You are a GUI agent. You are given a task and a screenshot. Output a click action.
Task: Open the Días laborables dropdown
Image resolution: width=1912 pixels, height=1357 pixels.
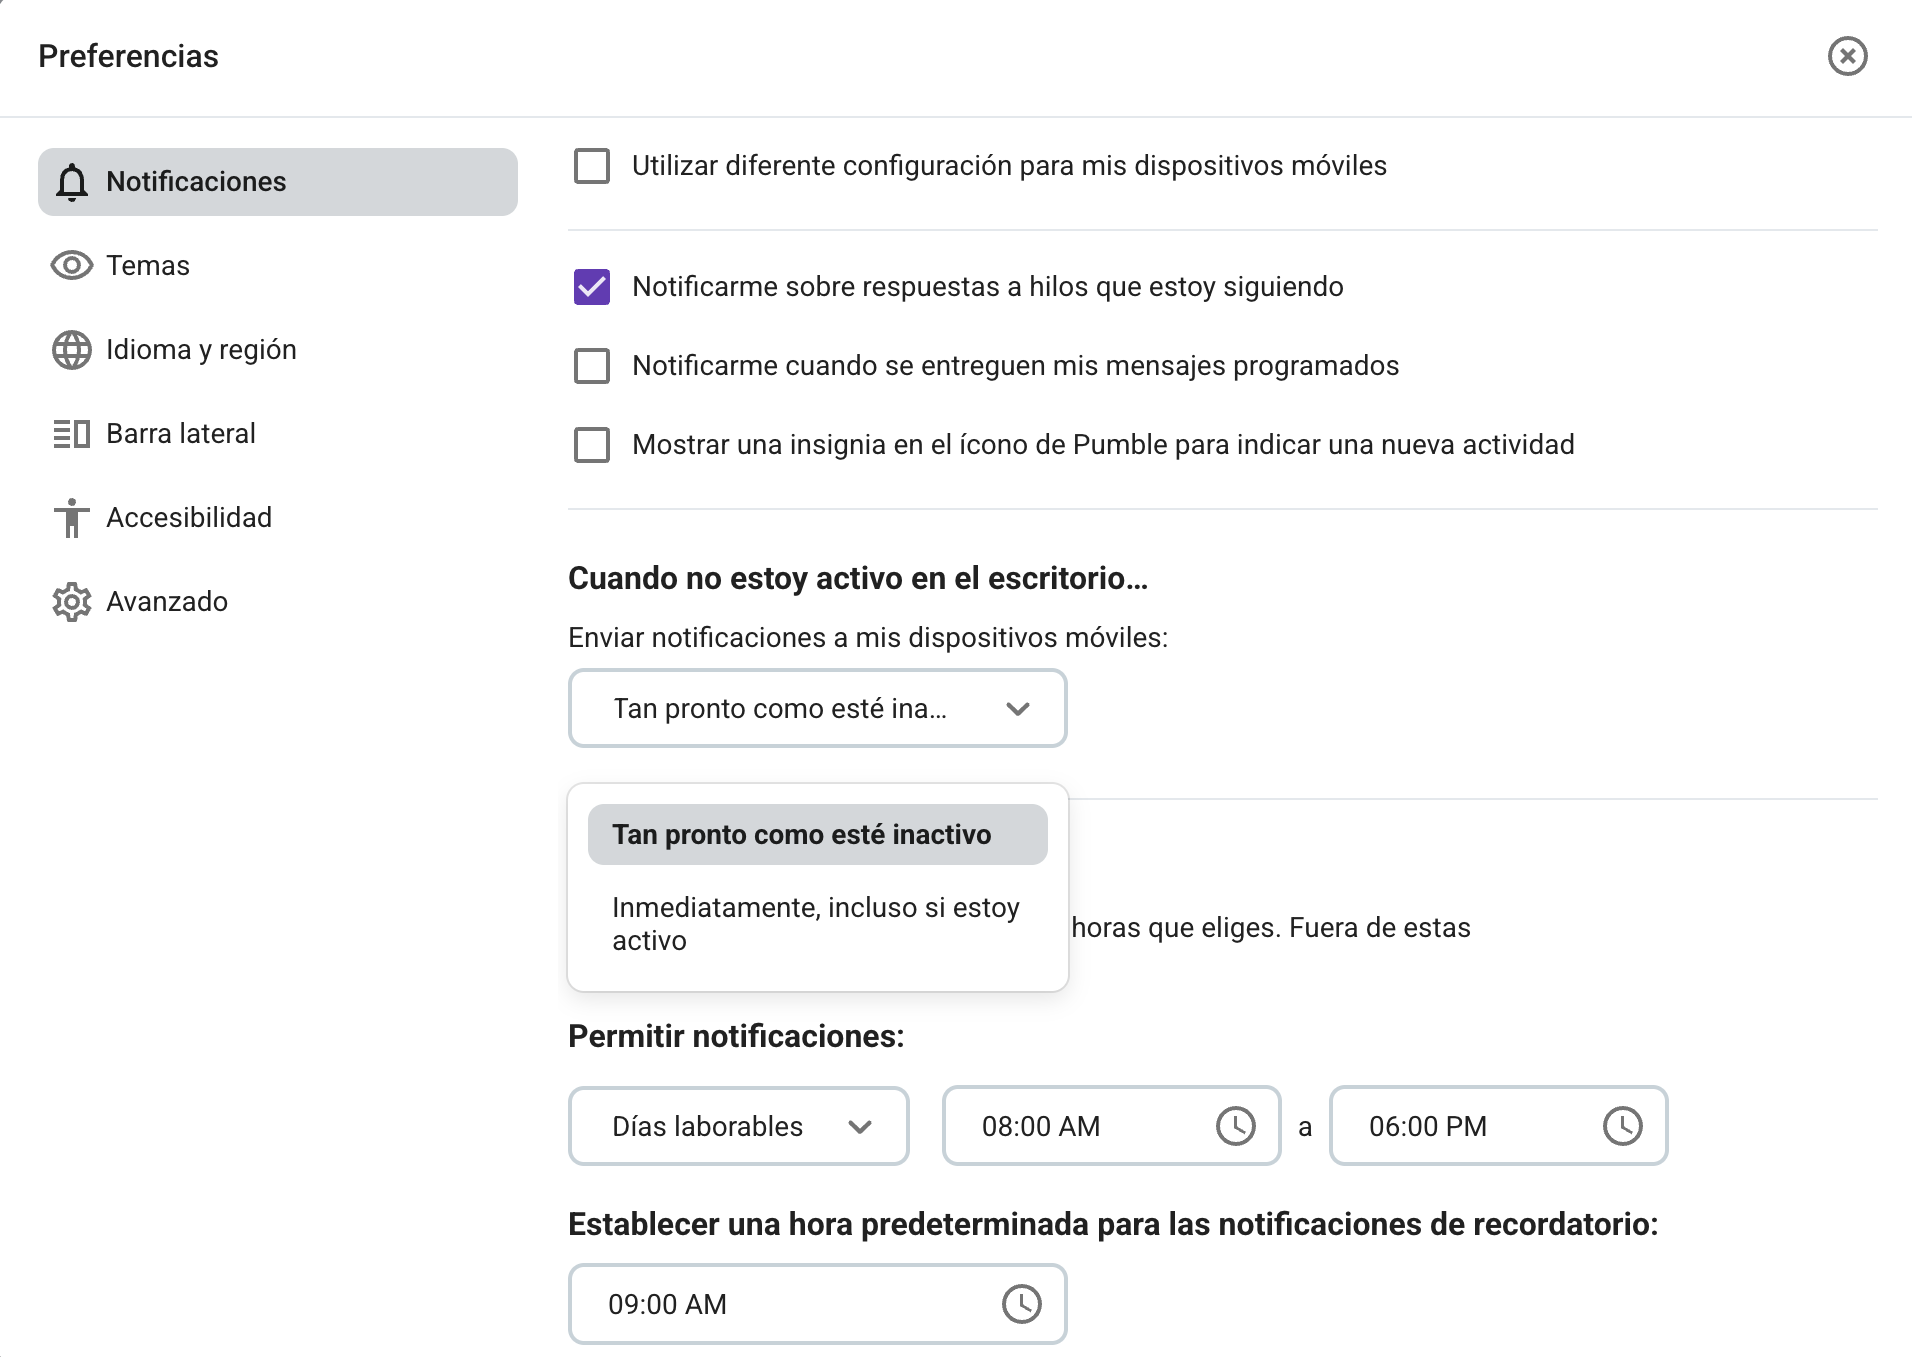point(738,1126)
